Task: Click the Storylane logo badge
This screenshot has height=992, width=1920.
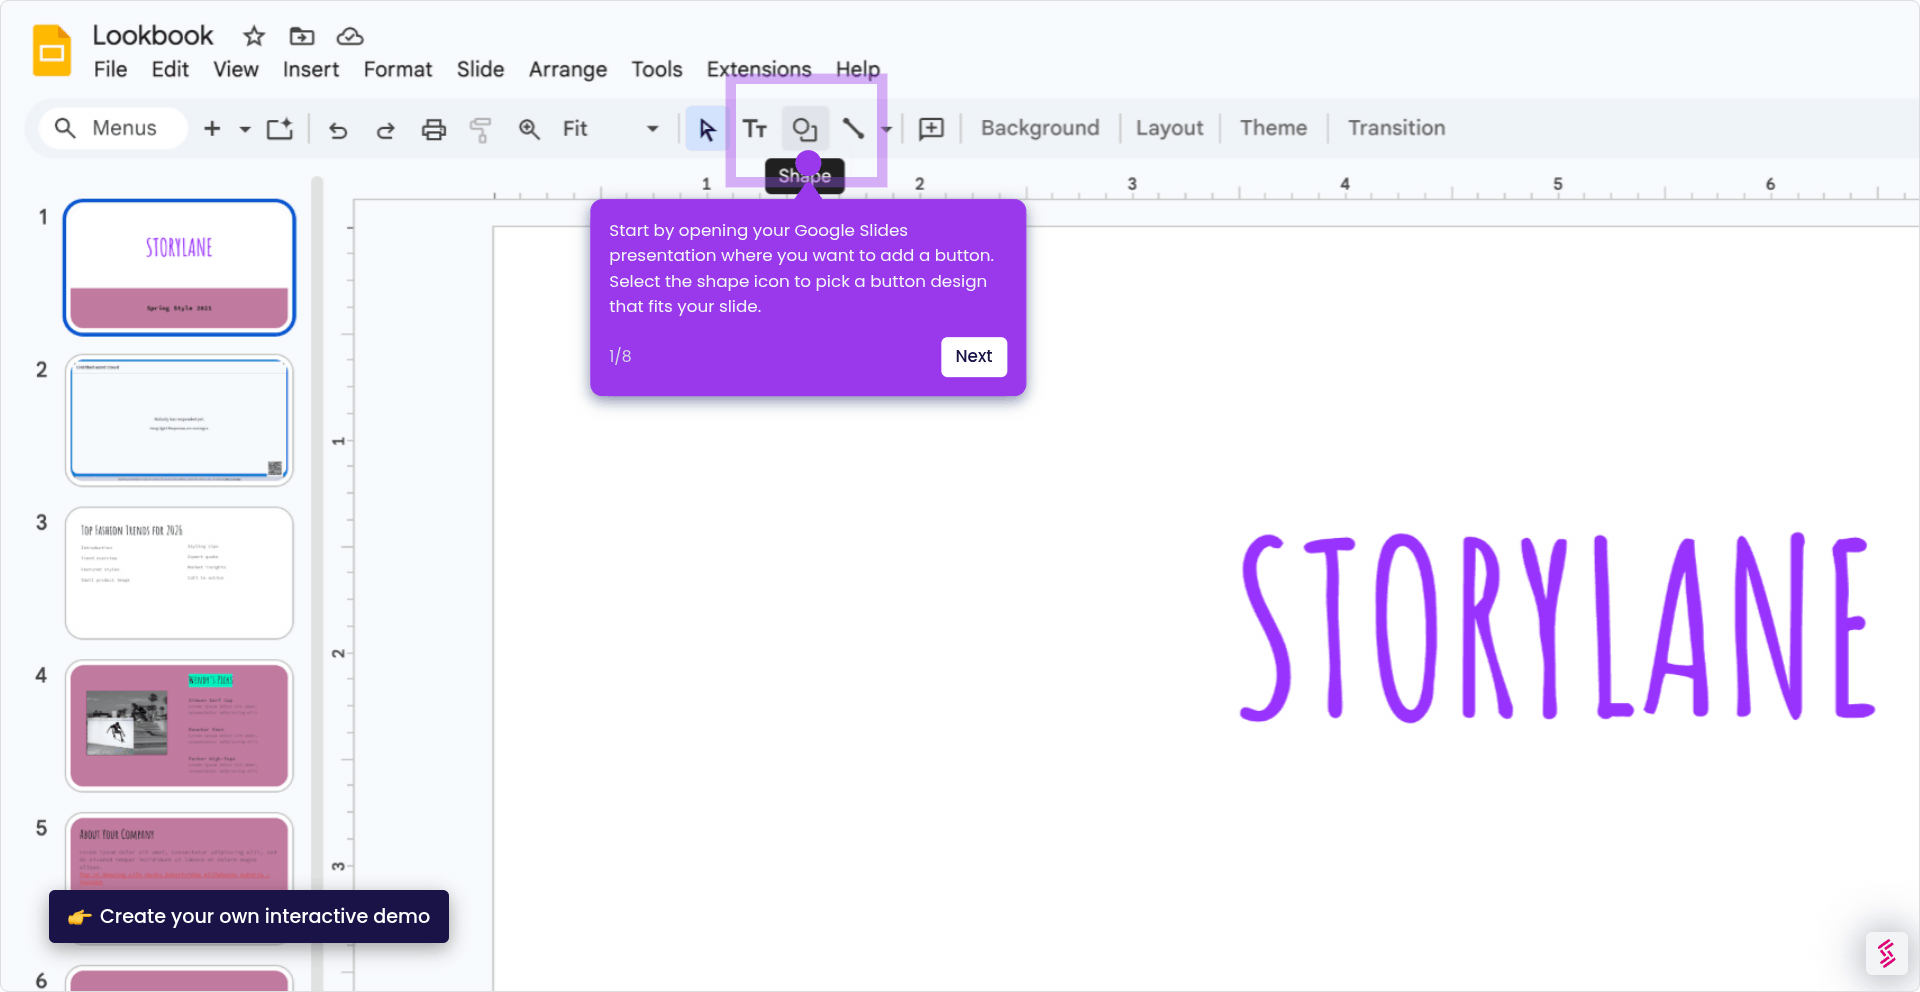Action: (1886, 953)
